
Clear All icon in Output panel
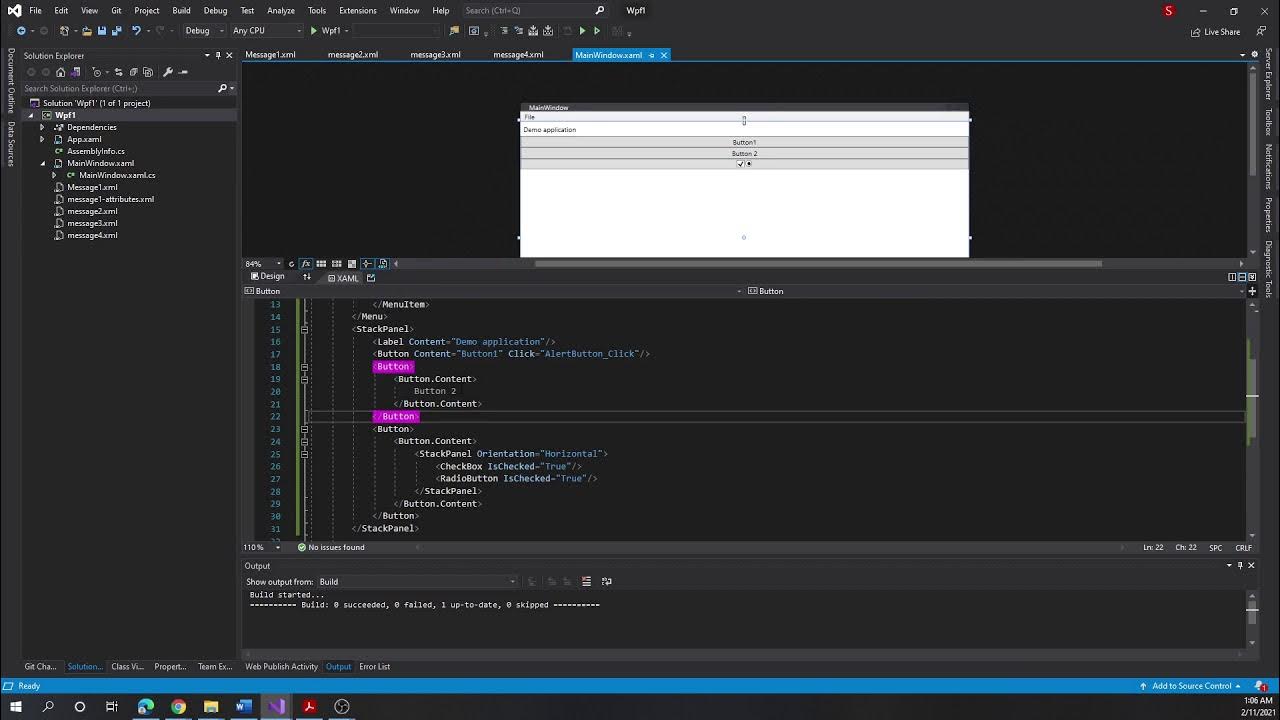click(586, 581)
